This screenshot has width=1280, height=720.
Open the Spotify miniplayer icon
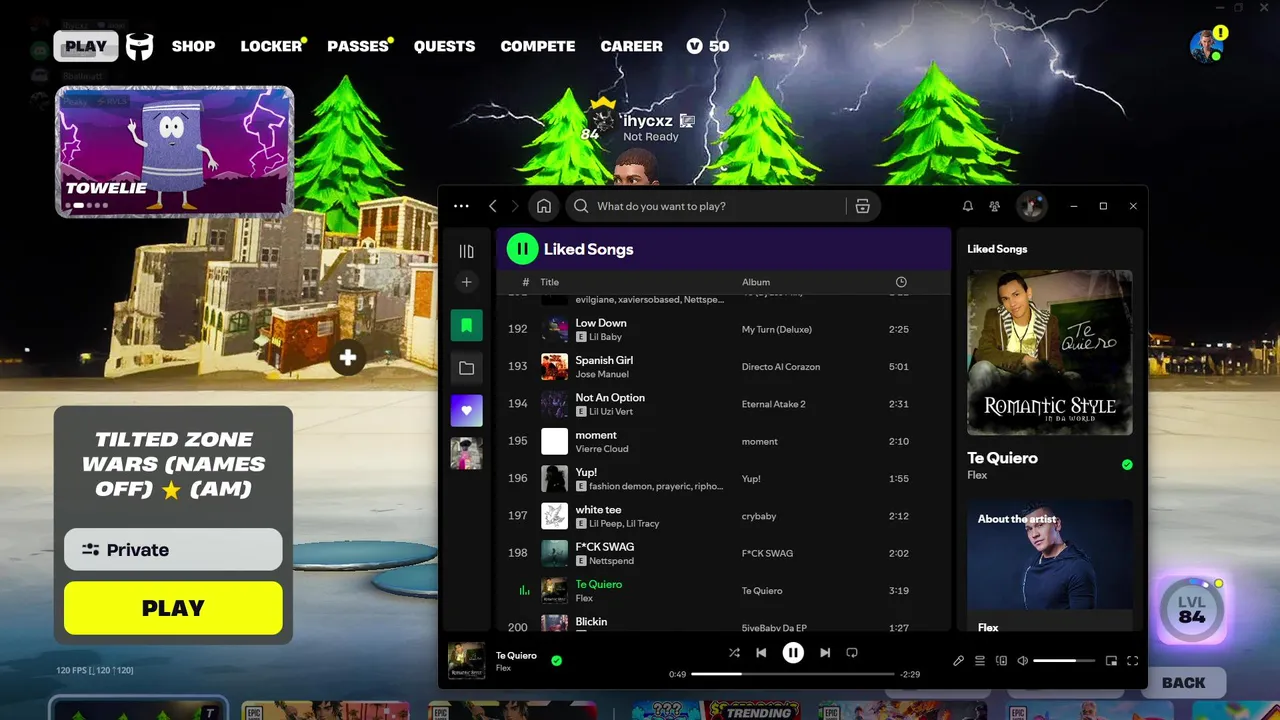pos(1111,661)
